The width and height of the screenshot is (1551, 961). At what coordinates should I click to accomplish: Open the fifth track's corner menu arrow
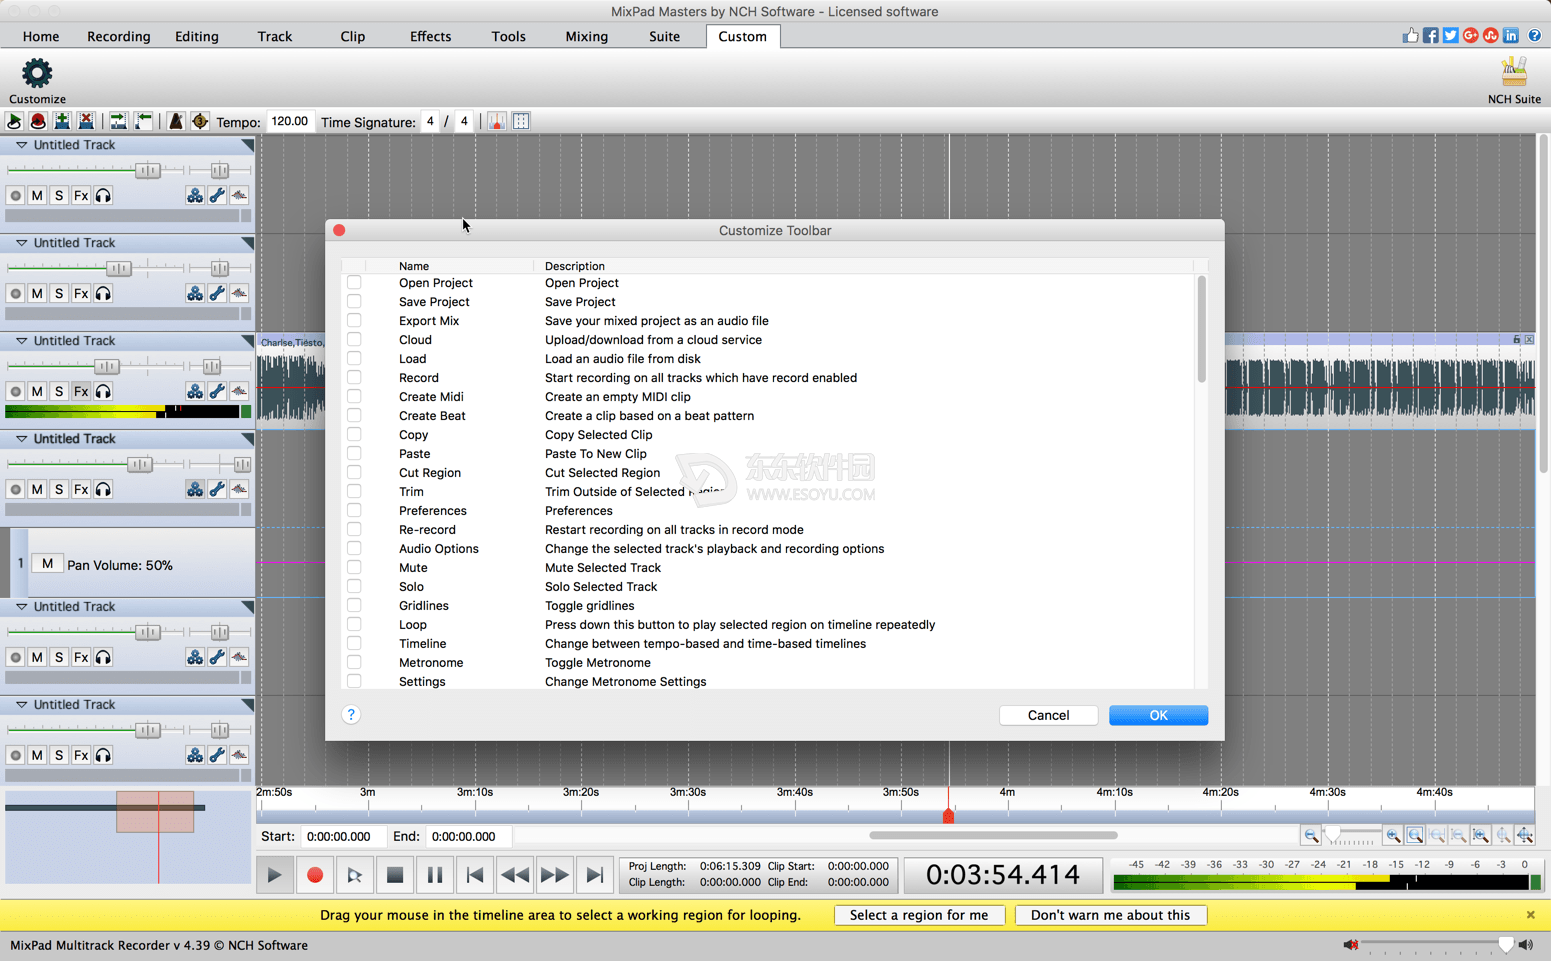[247, 607]
